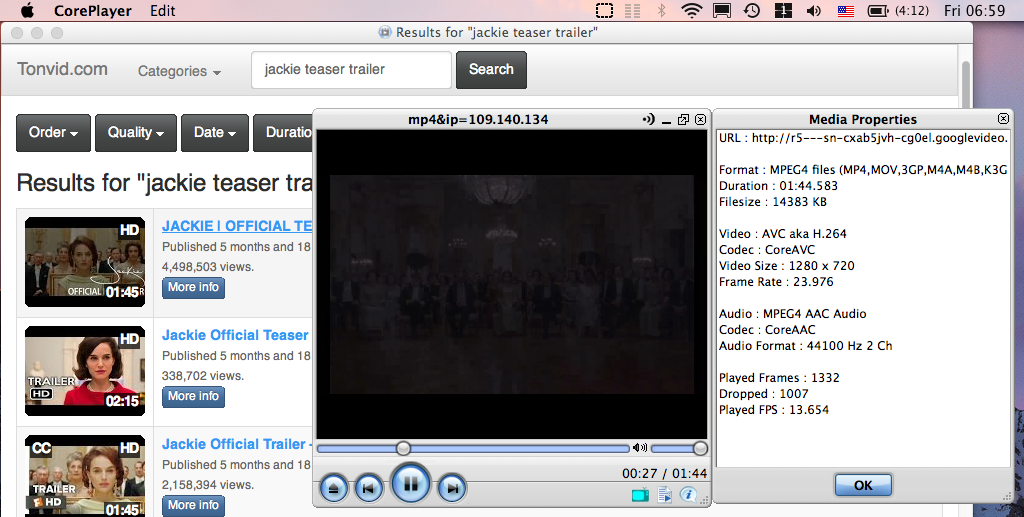The width and height of the screenshot is (1024, 517).
Task: Click the Search button
Action: coord(491,70)
